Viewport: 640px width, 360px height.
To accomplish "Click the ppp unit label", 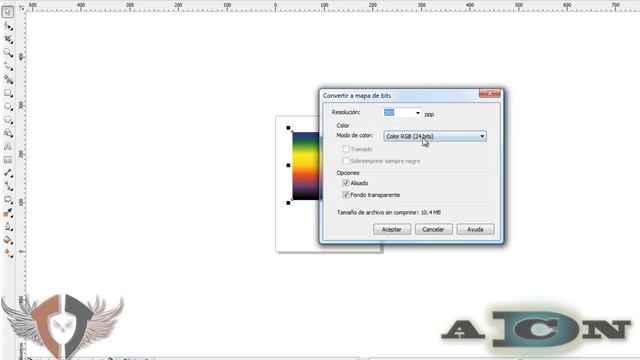I will (x=429, y=115).
